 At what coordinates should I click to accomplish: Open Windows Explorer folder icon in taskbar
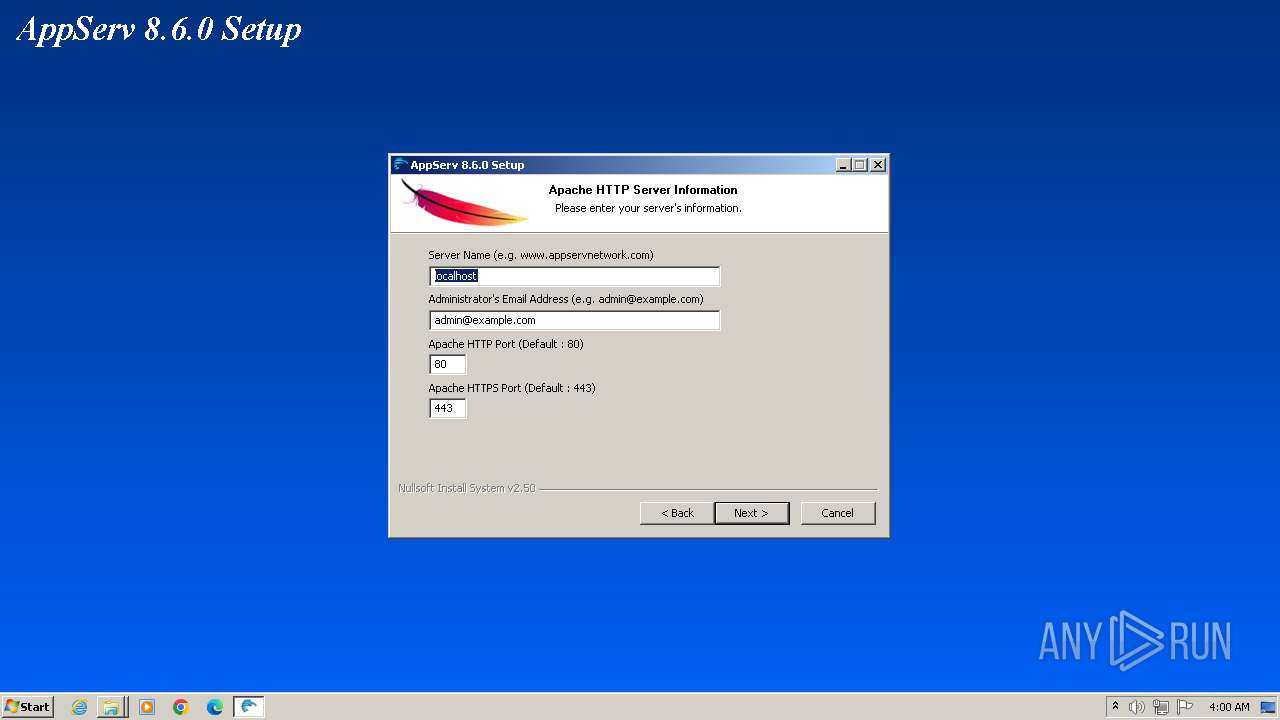pyautogui.click(x=112, y=707)
